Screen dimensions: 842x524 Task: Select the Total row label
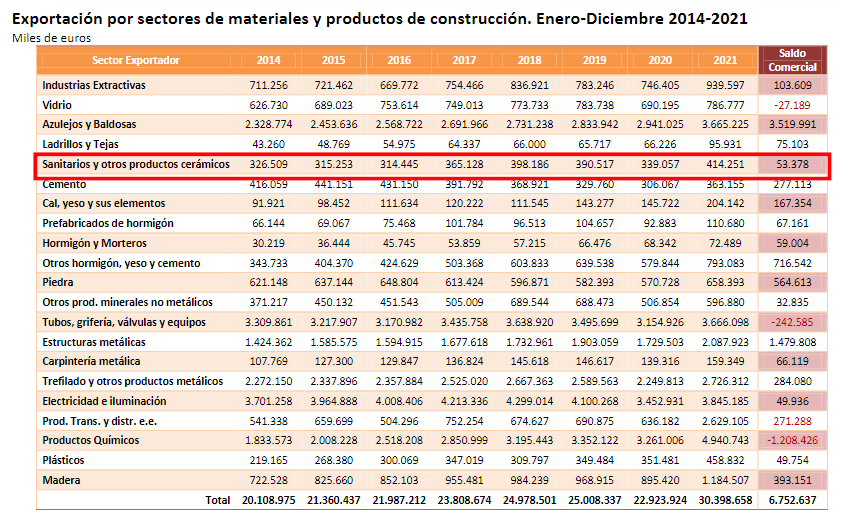[217, 500]
